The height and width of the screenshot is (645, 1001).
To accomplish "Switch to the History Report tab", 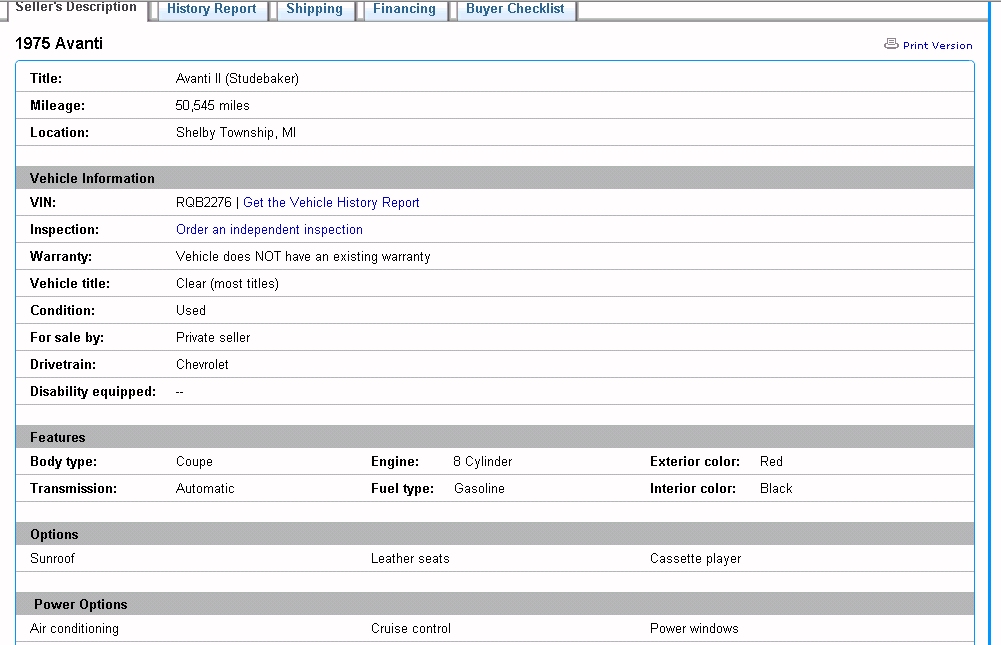I will pyautogui.click(x=211, y=9).
